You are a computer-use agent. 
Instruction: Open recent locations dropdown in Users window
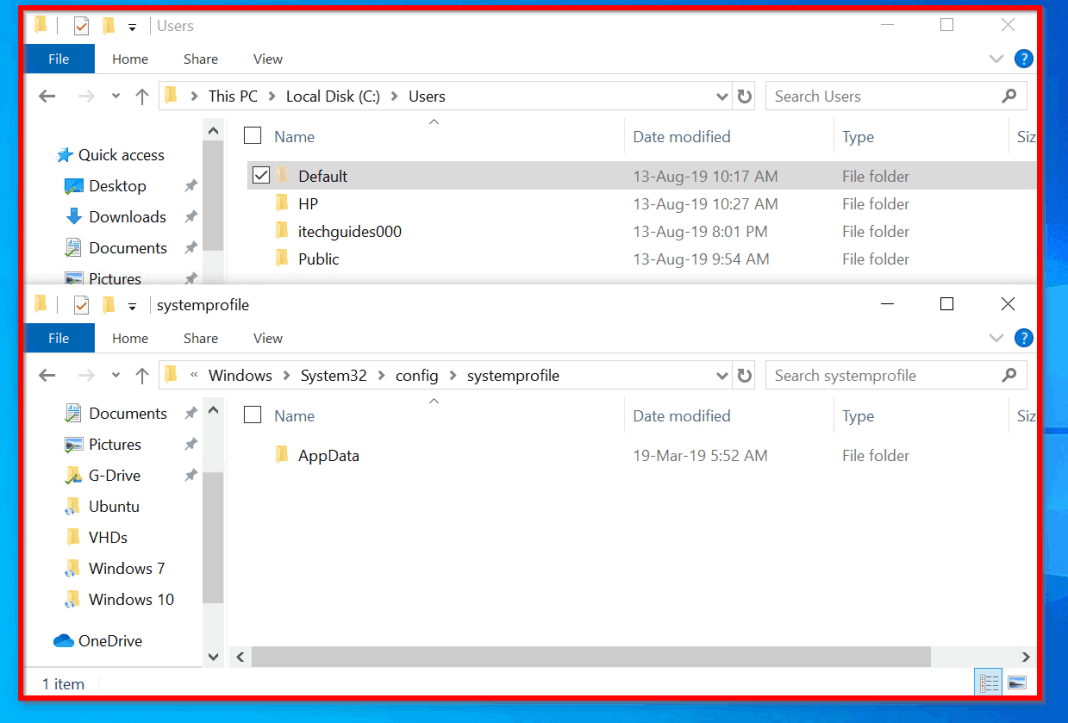116,96
